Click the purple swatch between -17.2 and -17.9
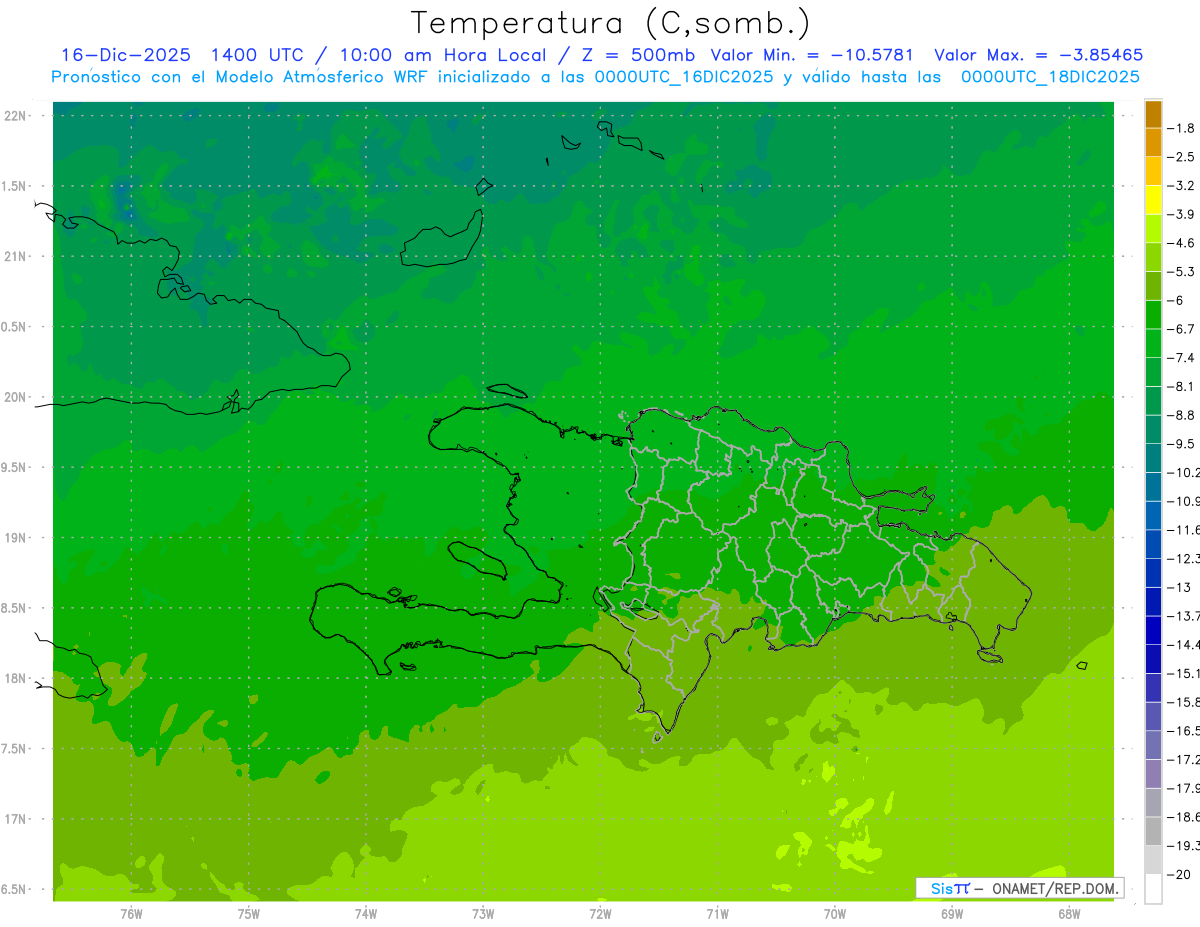The width and height of the screenshot is (1200, 927). coord(1153,774)
